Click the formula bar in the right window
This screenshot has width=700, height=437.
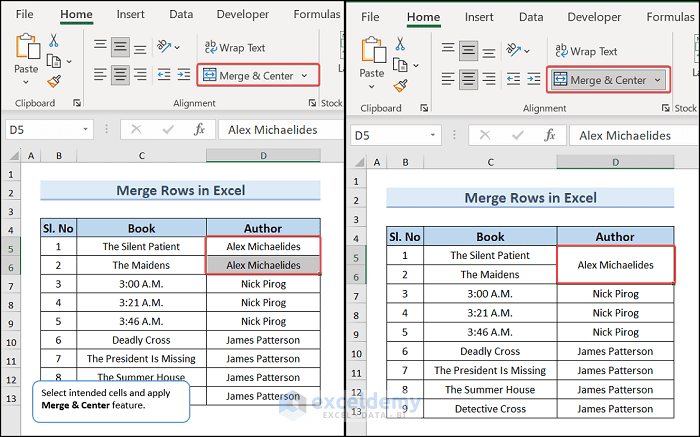tap(634, 135)
